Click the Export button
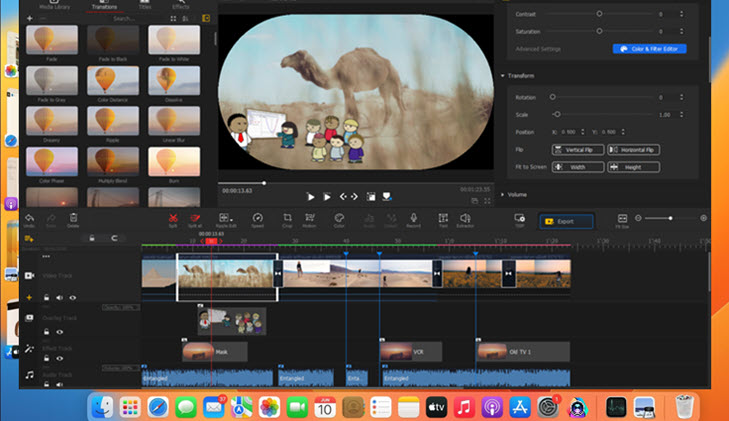 [x=566, y=221]
